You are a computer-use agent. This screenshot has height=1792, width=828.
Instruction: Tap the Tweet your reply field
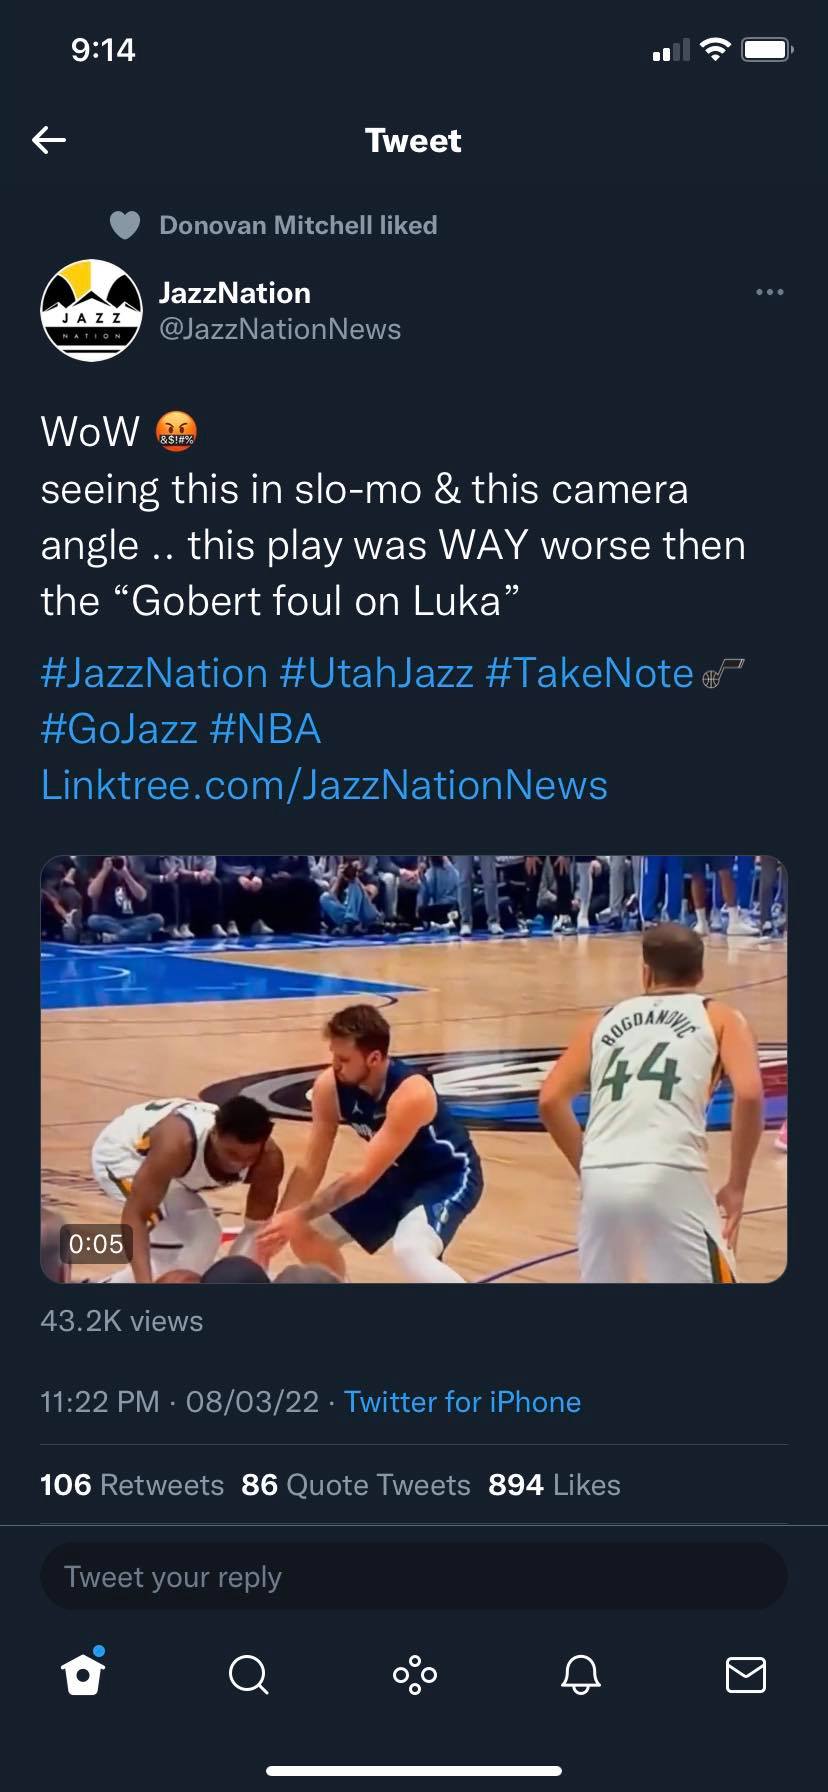pyautogui.click(x=414, y=1577)
